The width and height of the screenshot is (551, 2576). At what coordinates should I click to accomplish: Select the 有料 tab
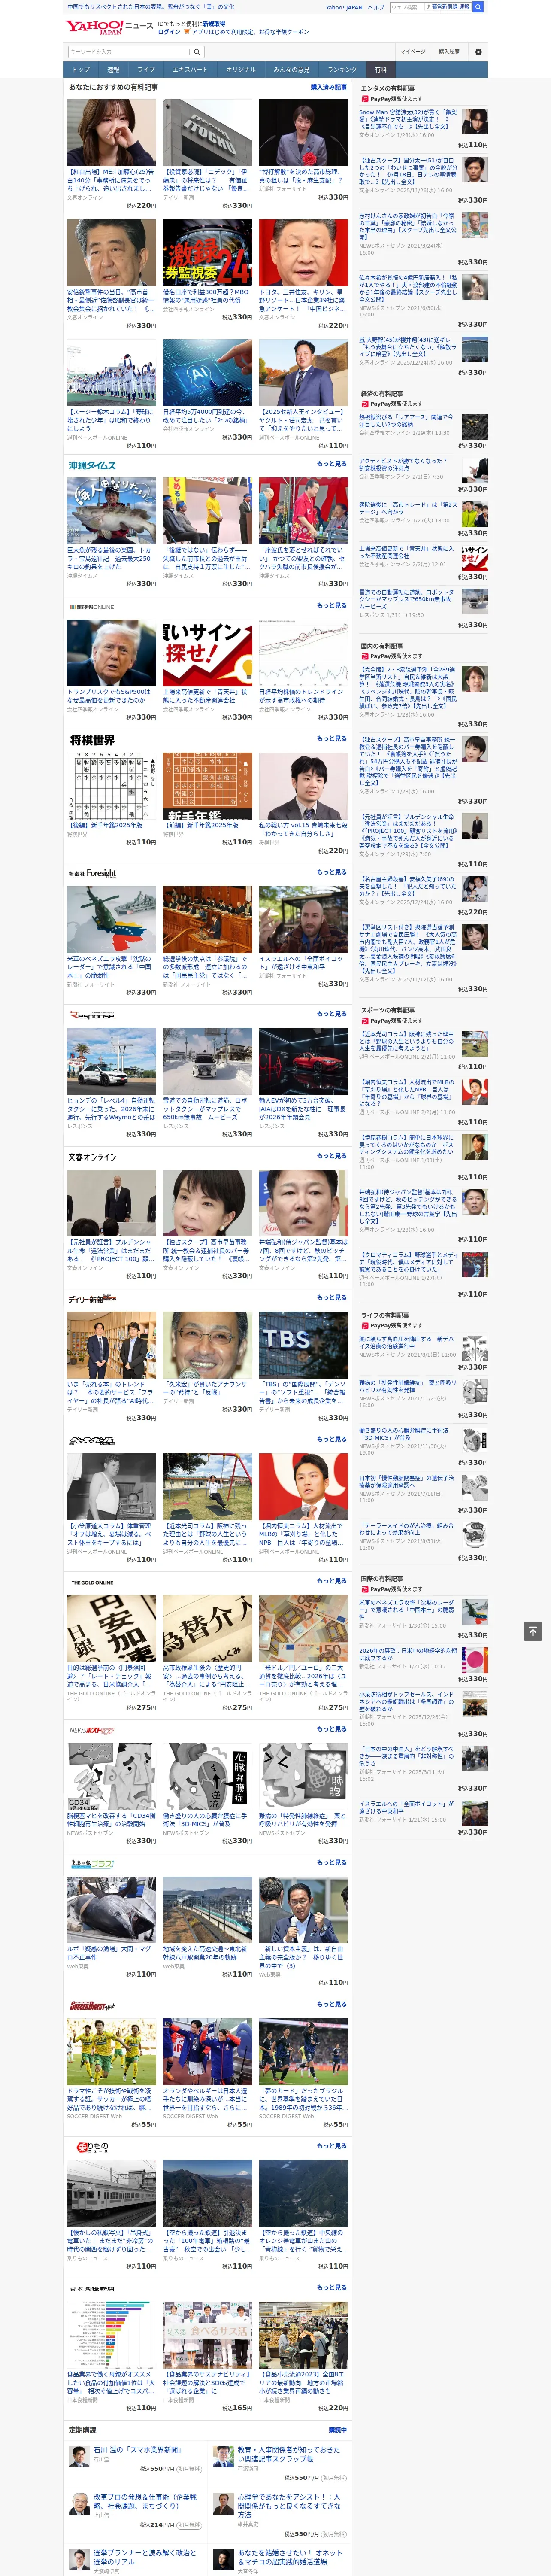tap(381, 70)
